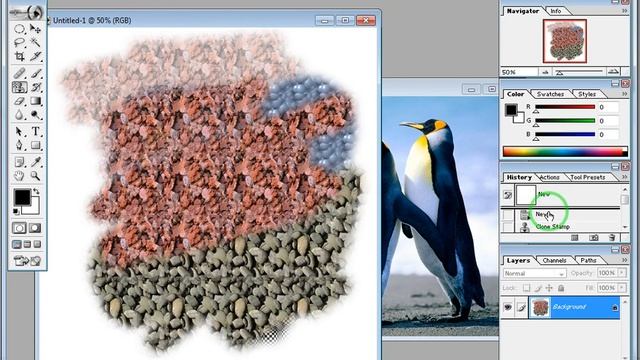Select the Pen tool
The width and height of the screenshot is (640, 360).
(x=19, y=145)
